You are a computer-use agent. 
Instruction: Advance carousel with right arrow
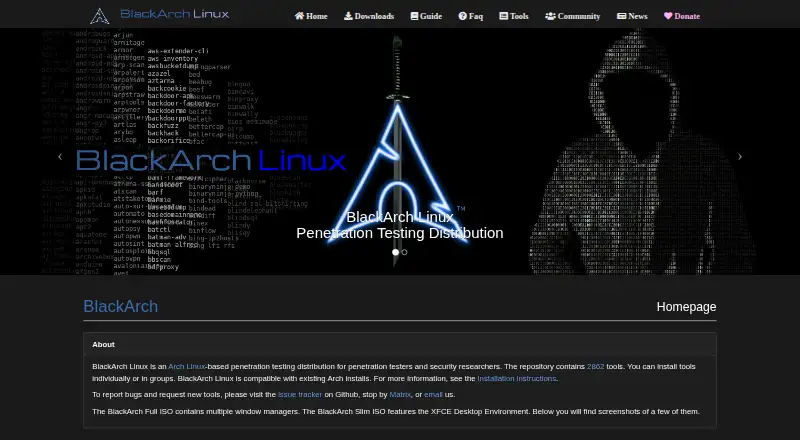click(x=740, y=157)
